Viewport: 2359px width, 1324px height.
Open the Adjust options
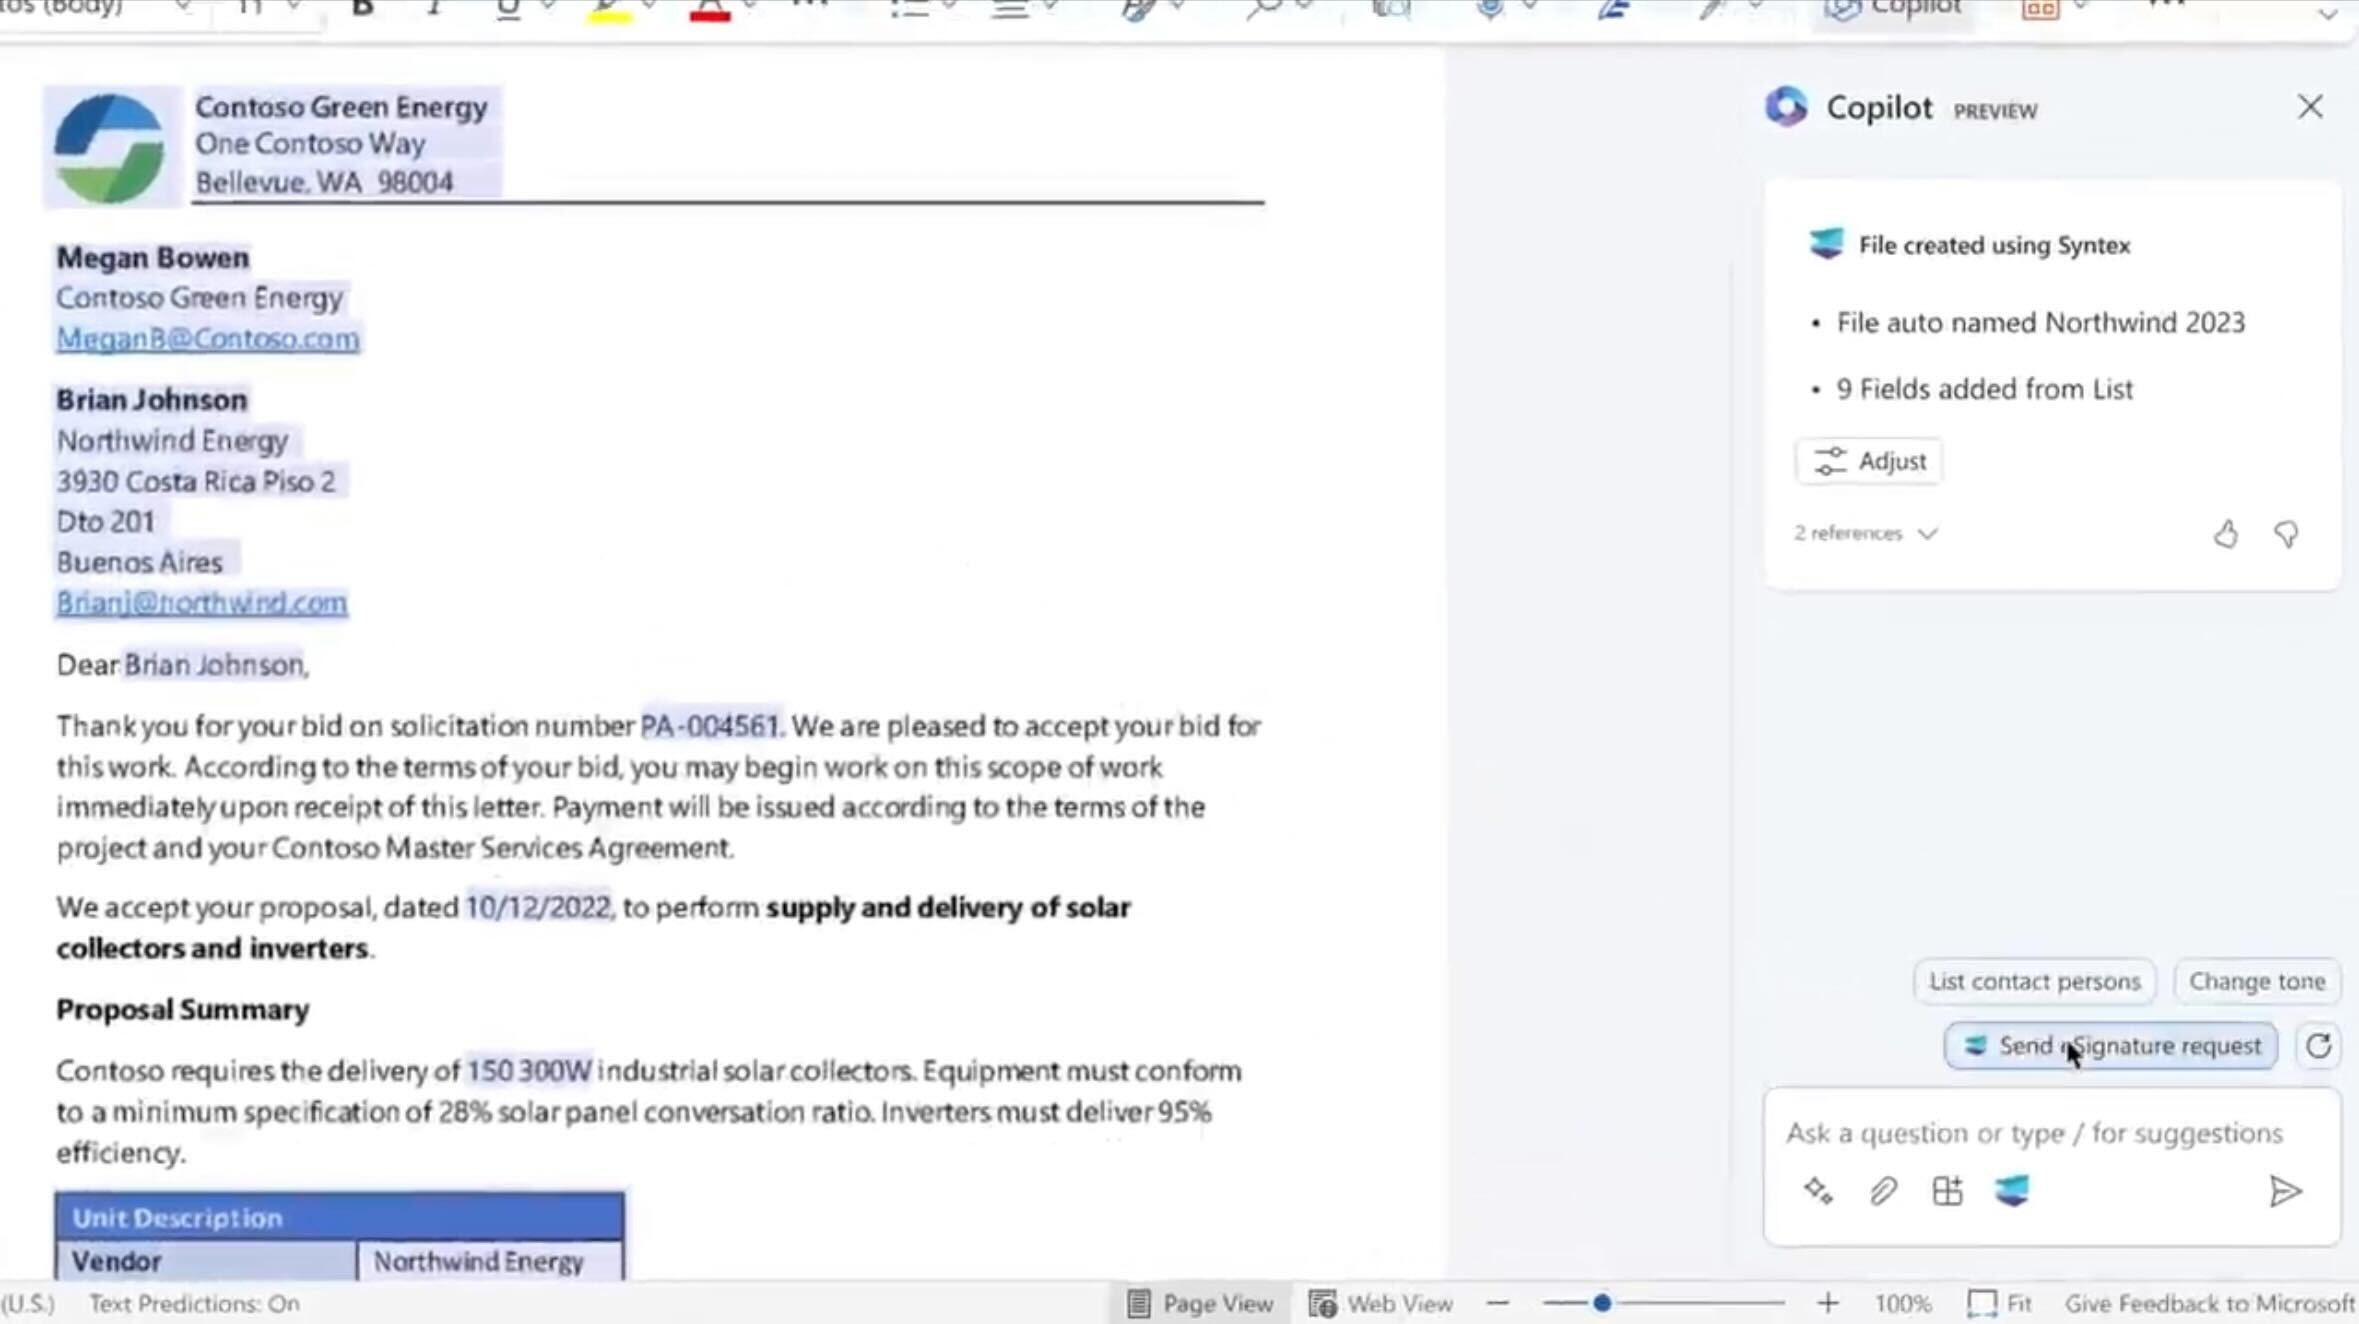[x=1868, y=461]
